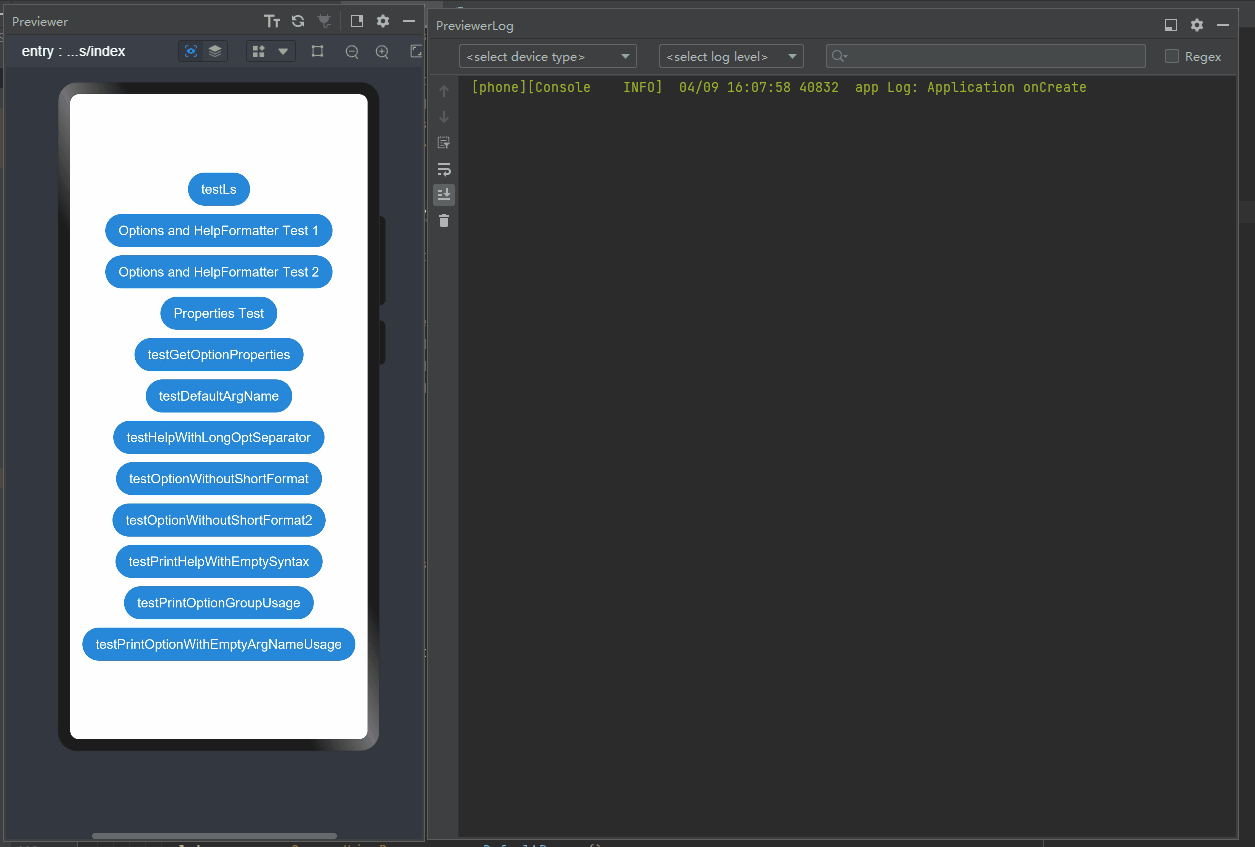
Task: Open the select log level dropdown
Action: pyautogui.click(x=731, y=57)
